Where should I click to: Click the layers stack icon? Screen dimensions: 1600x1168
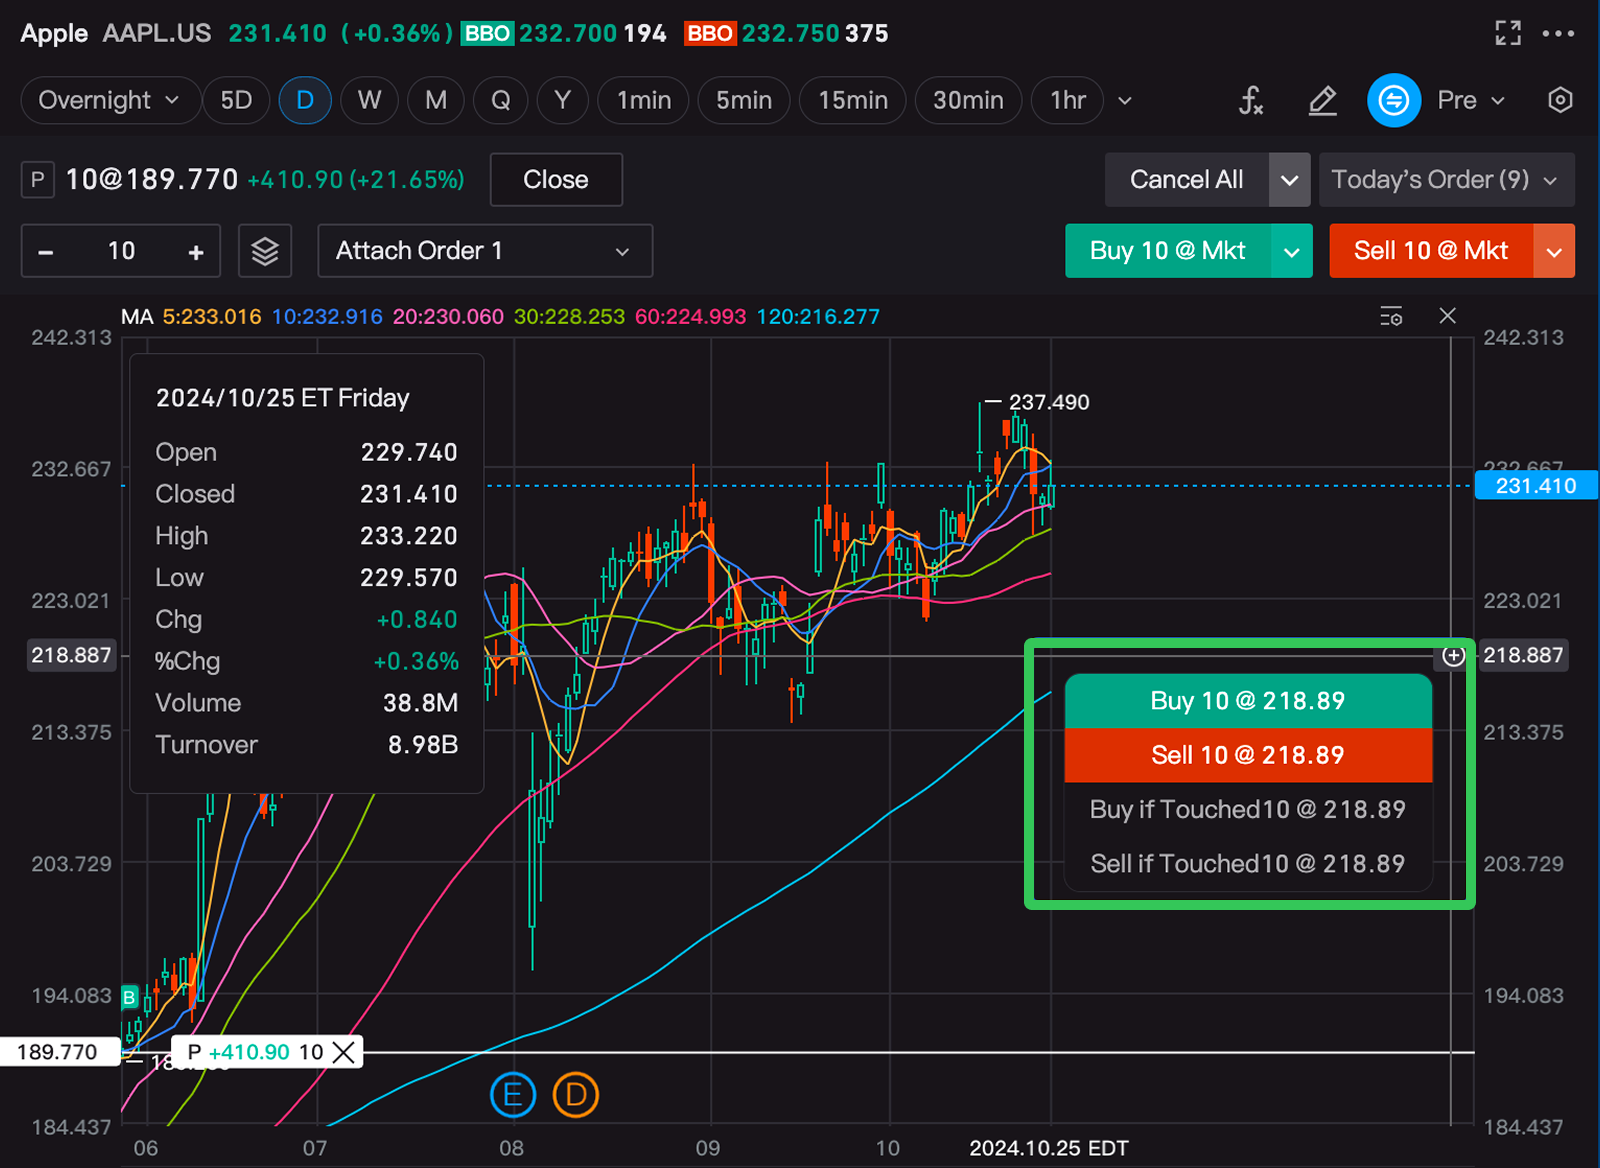(x=265, y=251)
